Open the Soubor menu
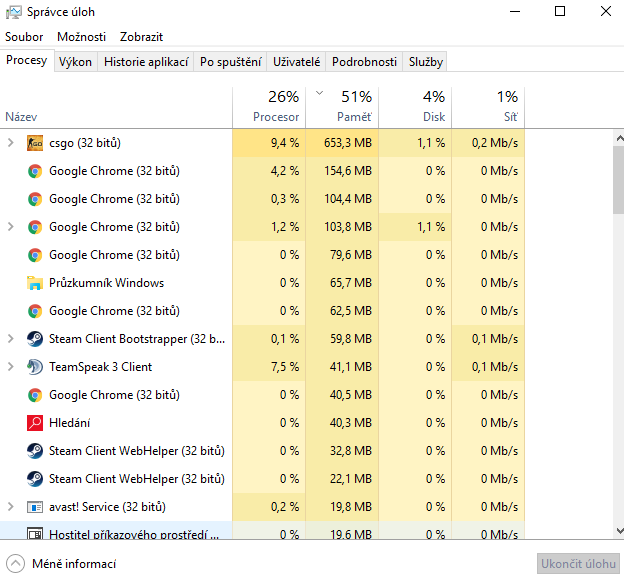 point(24,37)
